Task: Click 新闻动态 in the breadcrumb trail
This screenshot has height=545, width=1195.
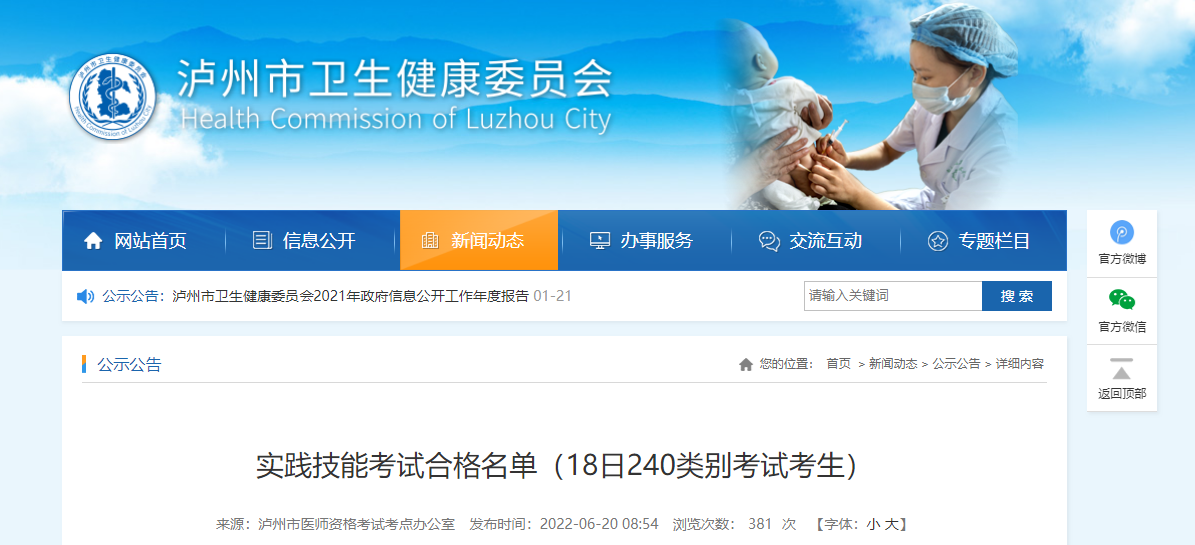Action: (x=893, y=364)
